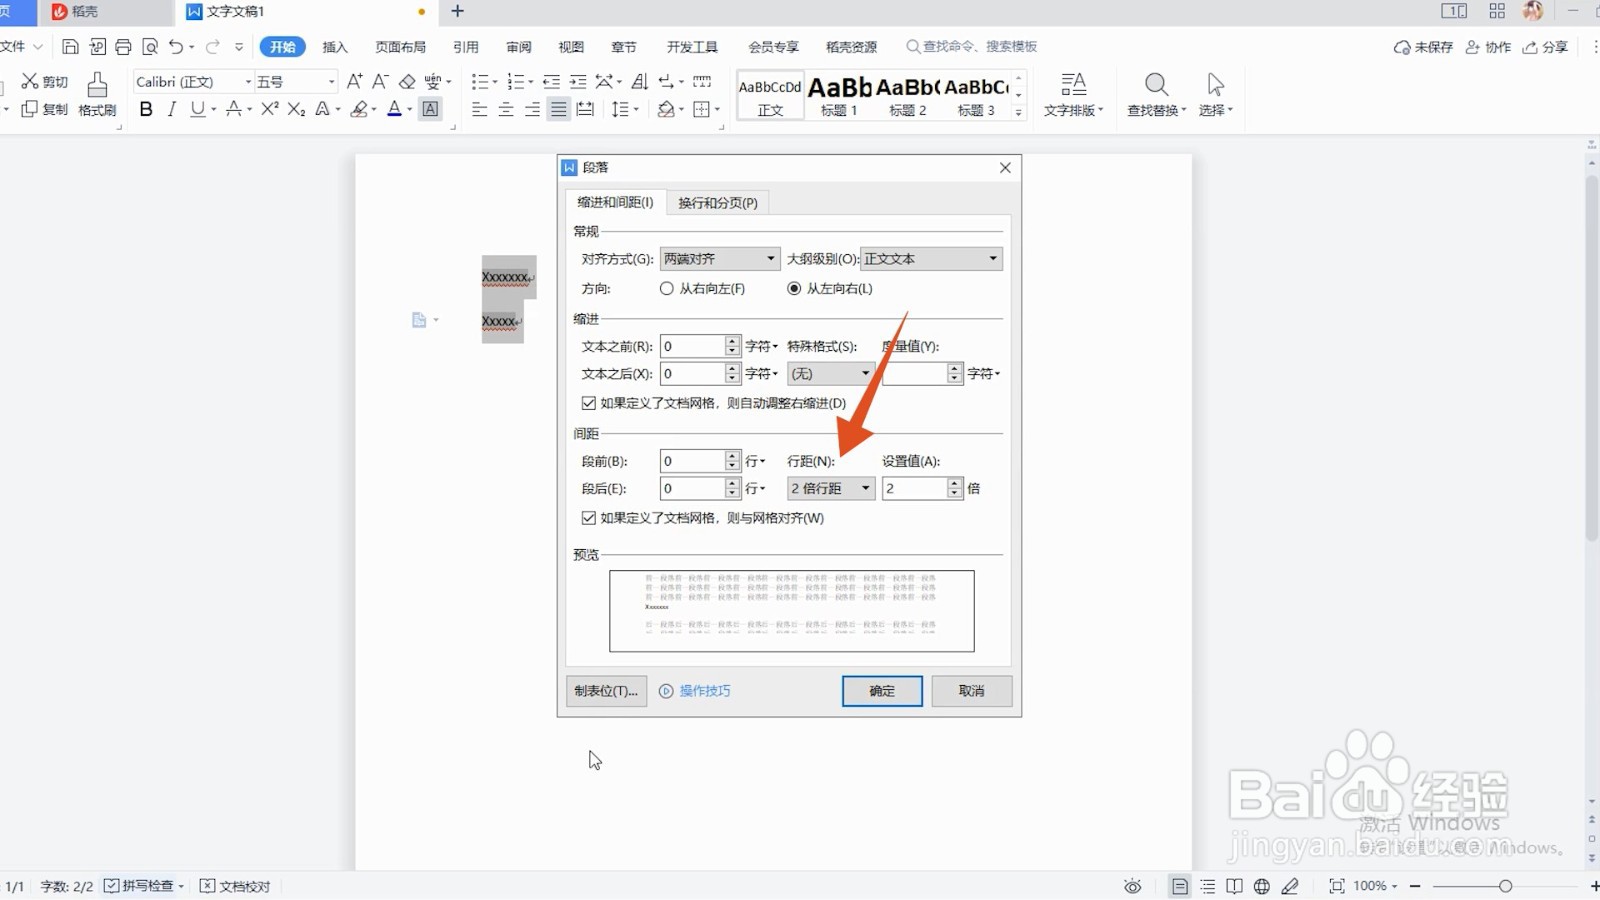Click the Select (选择) cursor icon
1600x900 pixels.
click(x=1215, y=84)
